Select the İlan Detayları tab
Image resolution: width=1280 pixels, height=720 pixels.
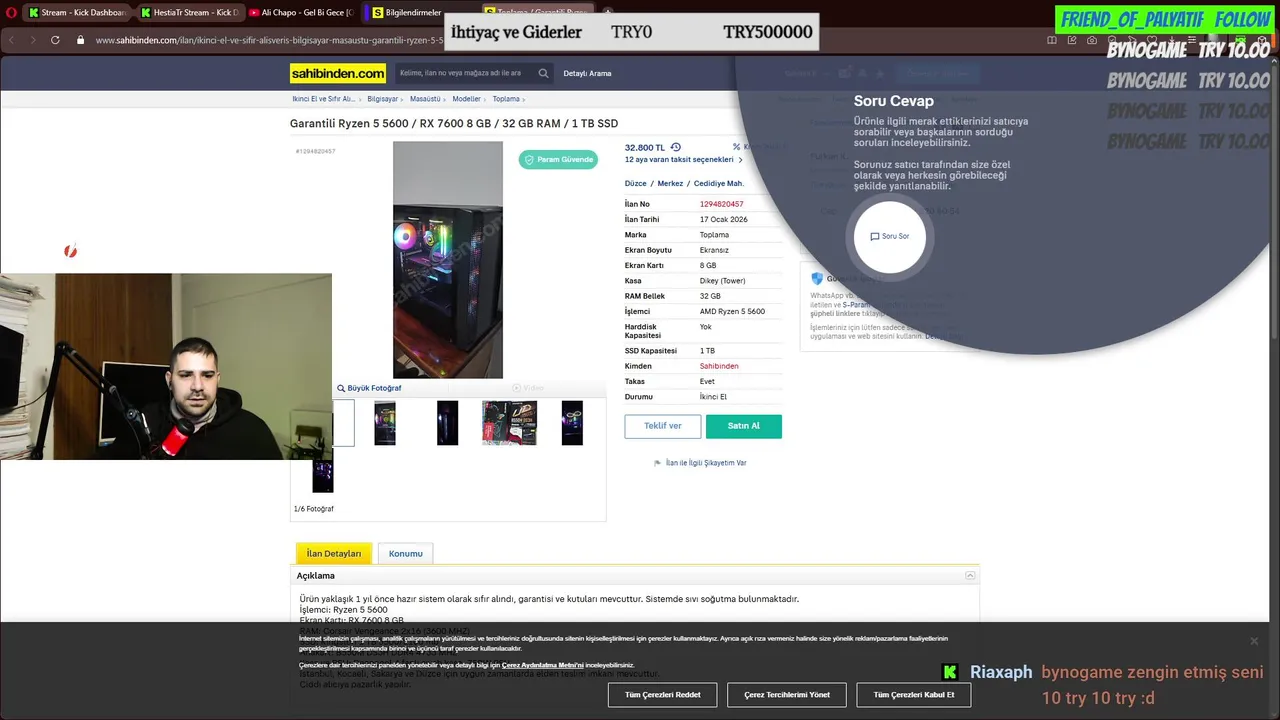point(334,554)
